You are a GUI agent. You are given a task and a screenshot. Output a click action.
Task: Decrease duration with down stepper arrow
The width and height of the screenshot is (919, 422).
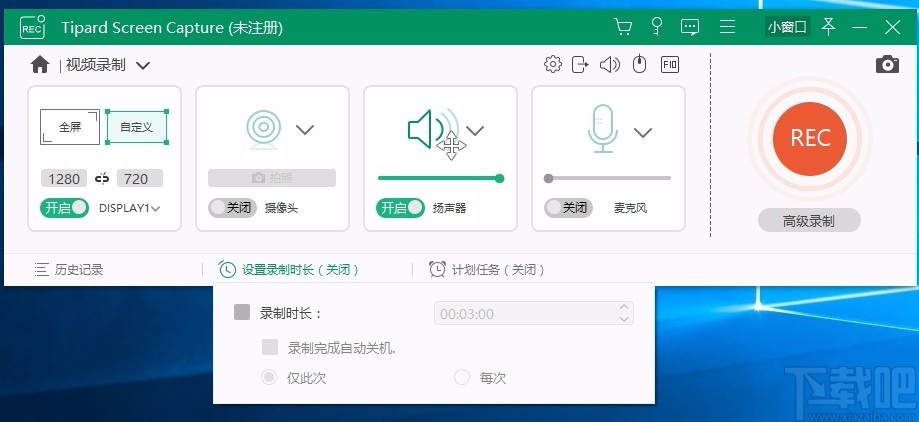pyautogui.click(x=624, y=319)
